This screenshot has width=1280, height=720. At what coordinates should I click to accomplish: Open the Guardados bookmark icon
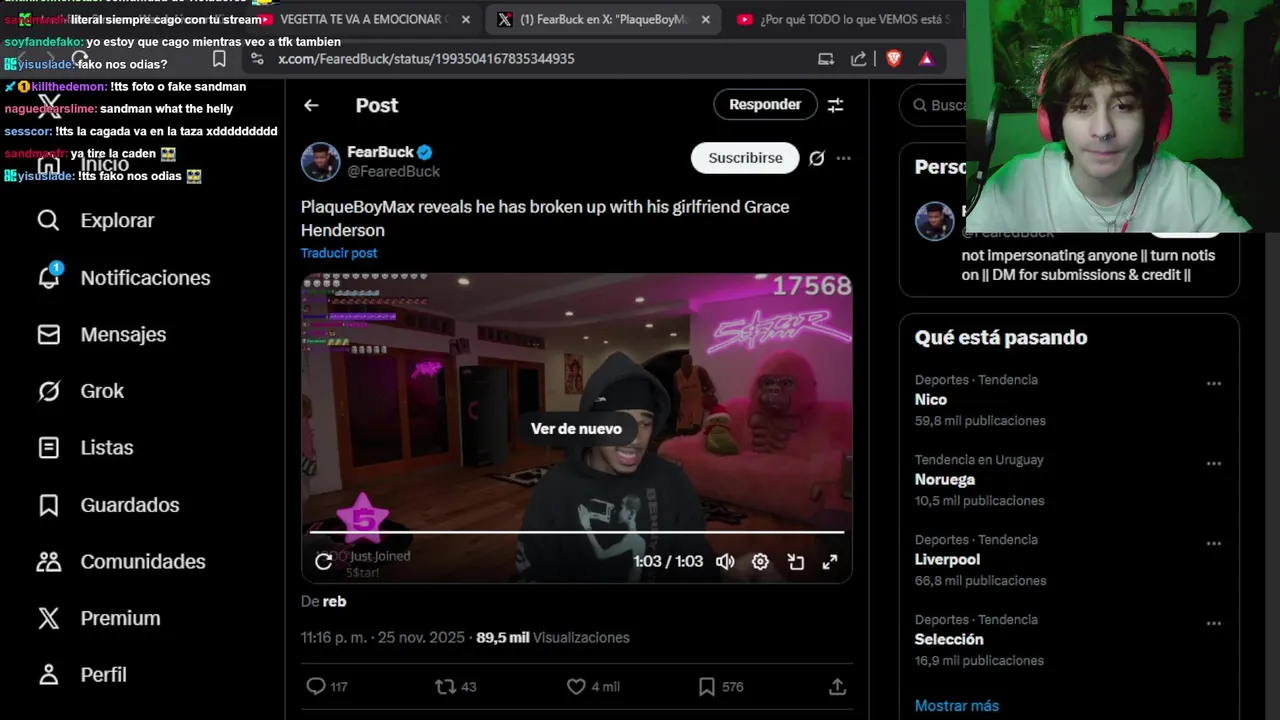pos(48,505)
